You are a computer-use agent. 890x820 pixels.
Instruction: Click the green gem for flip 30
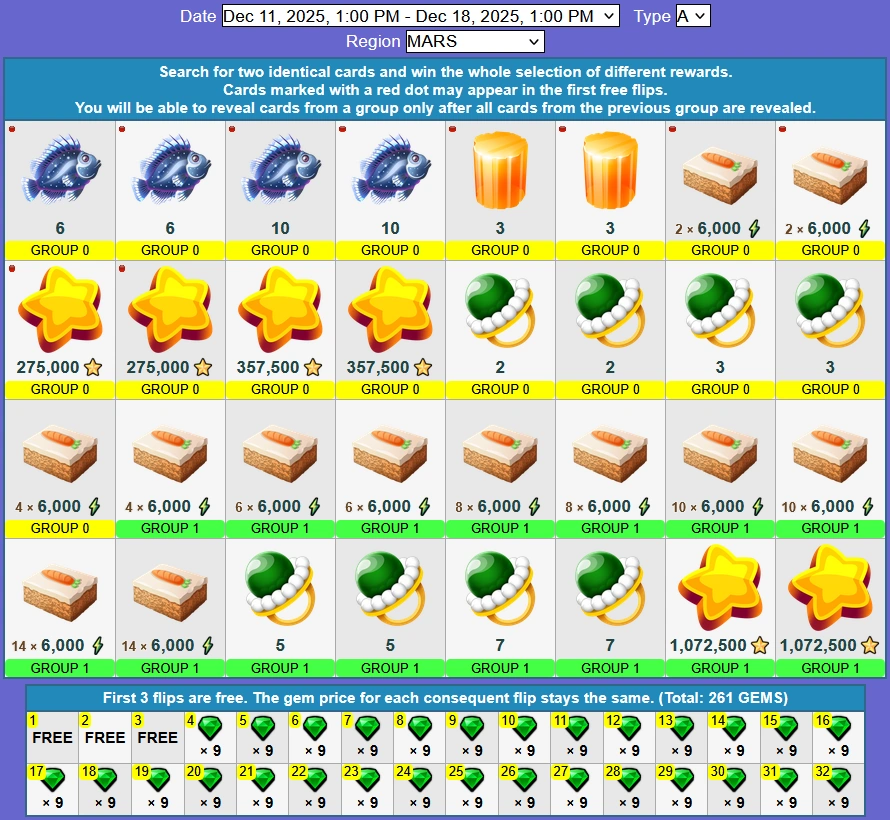click(x=734, y=780)
